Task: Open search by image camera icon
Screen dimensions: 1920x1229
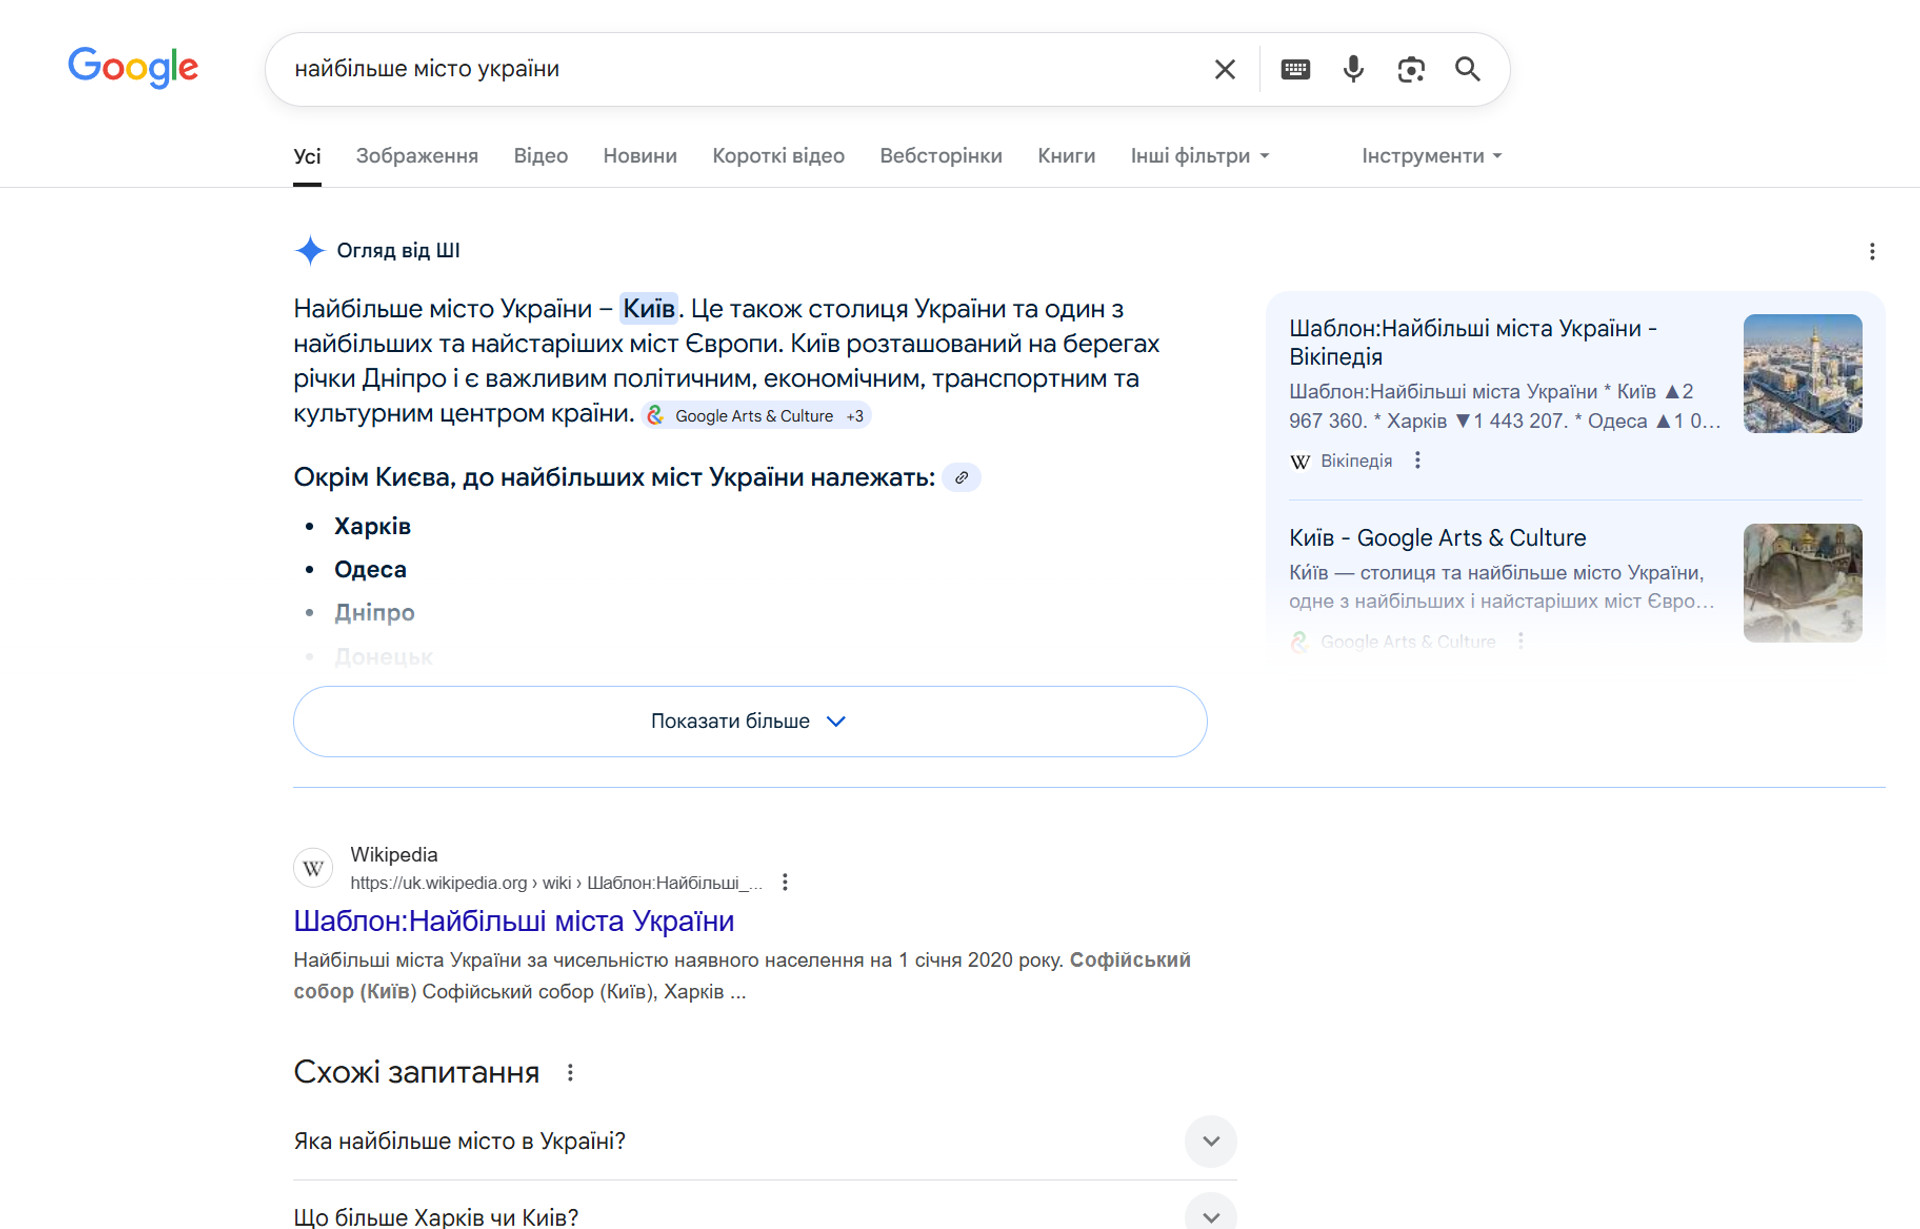Action: (1410, 69)
